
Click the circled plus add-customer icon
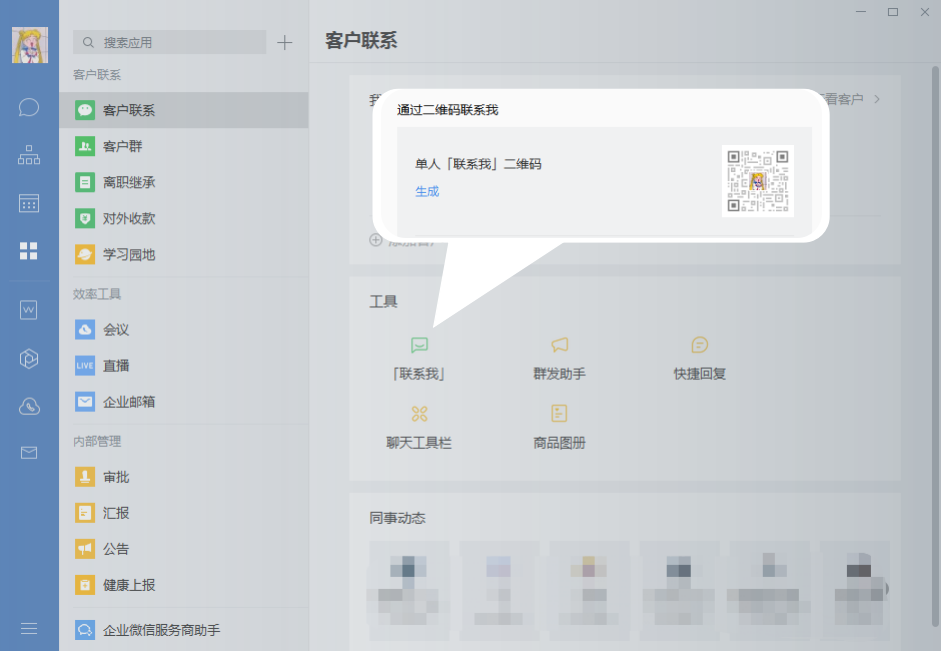click(376, 240)
